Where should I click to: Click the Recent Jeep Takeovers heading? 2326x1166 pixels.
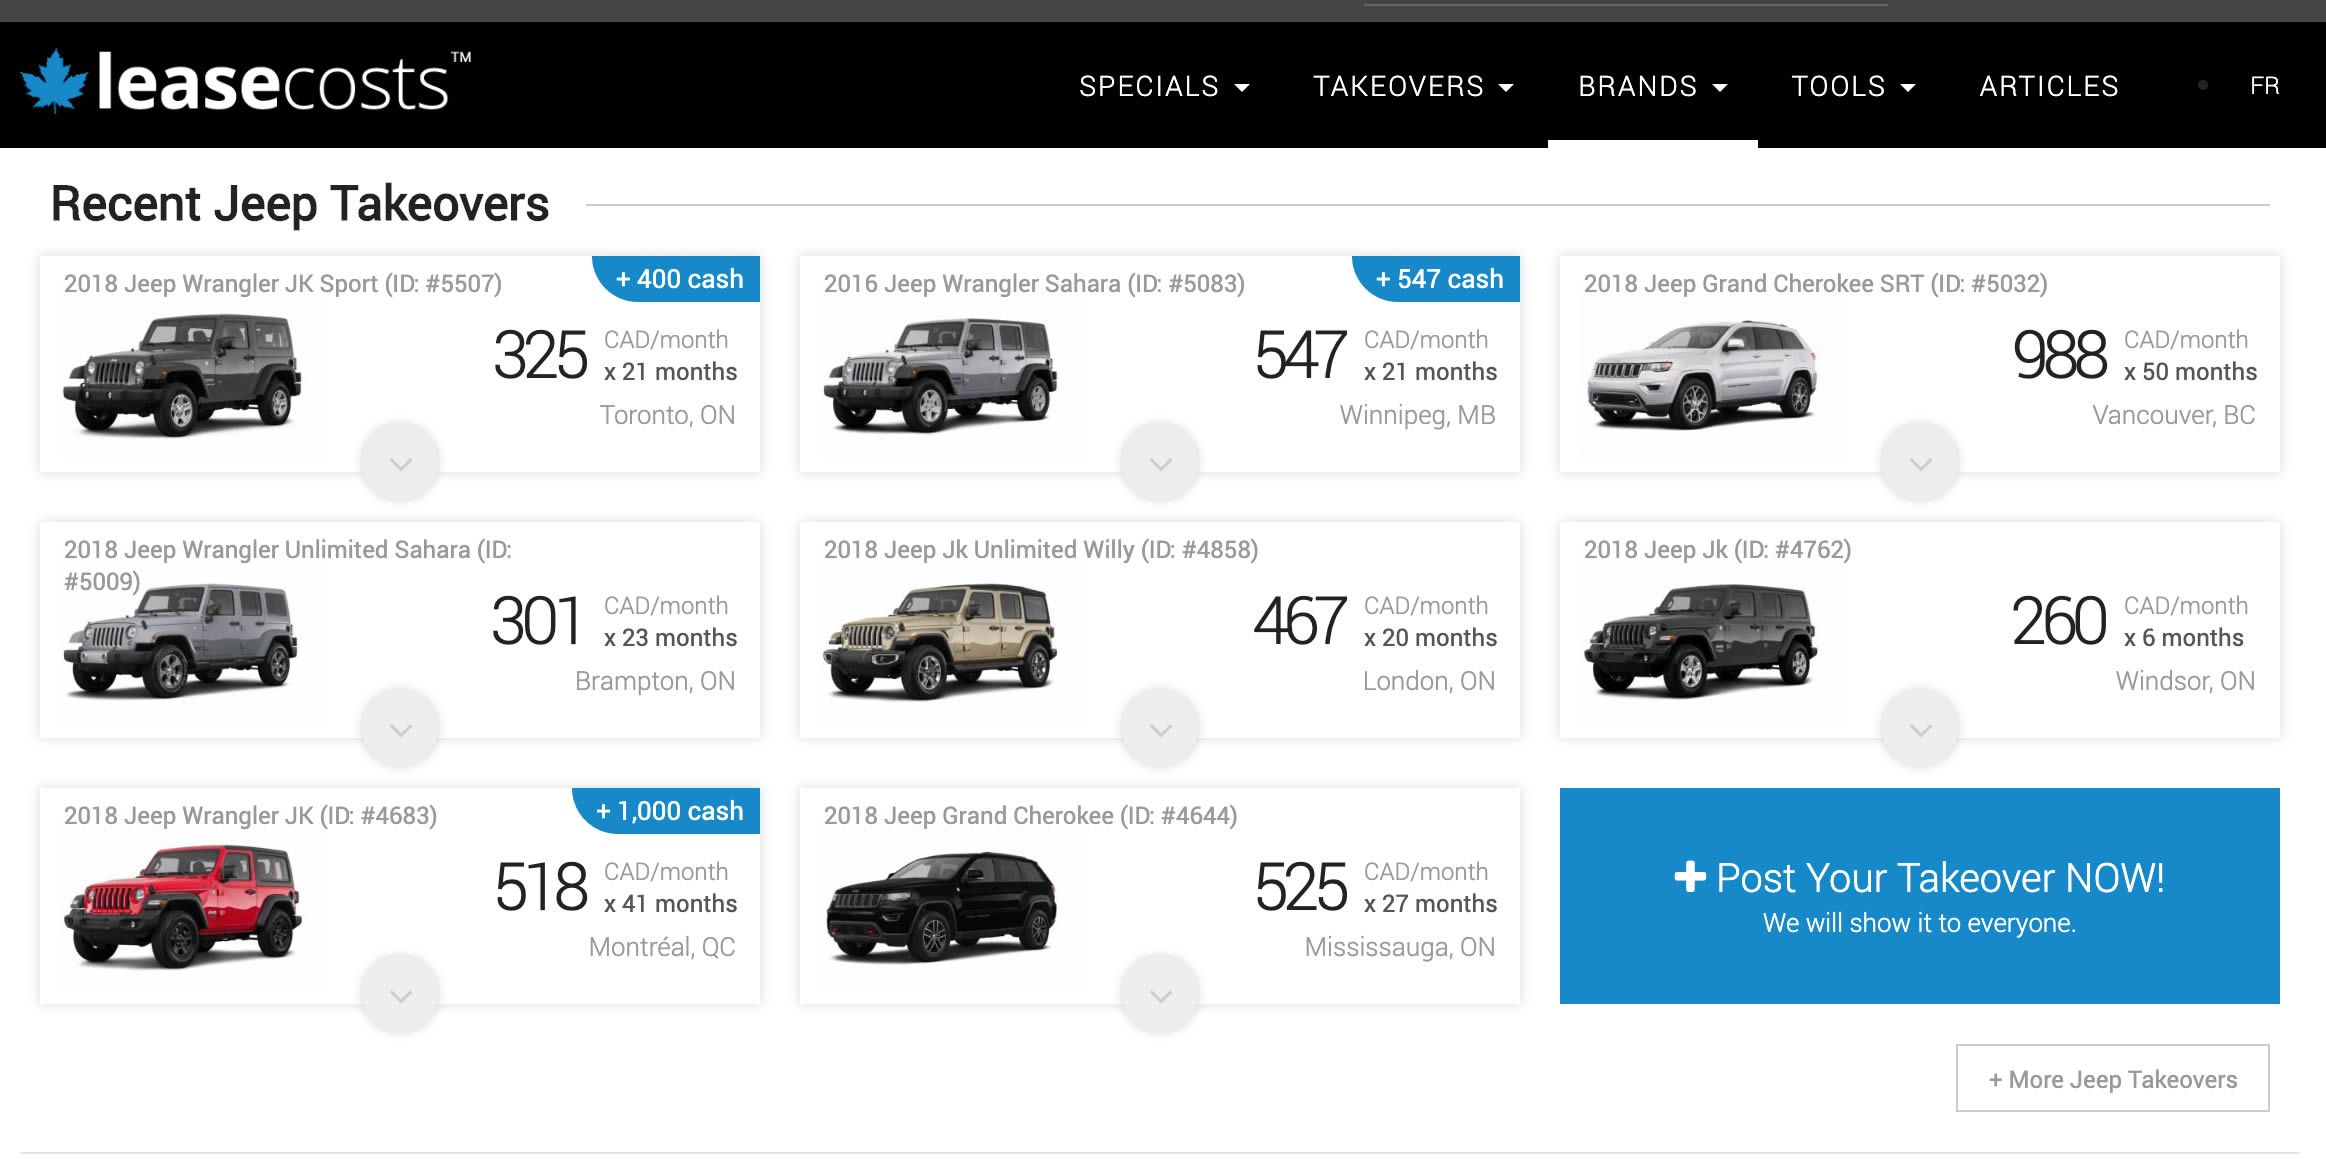point(300,205)
